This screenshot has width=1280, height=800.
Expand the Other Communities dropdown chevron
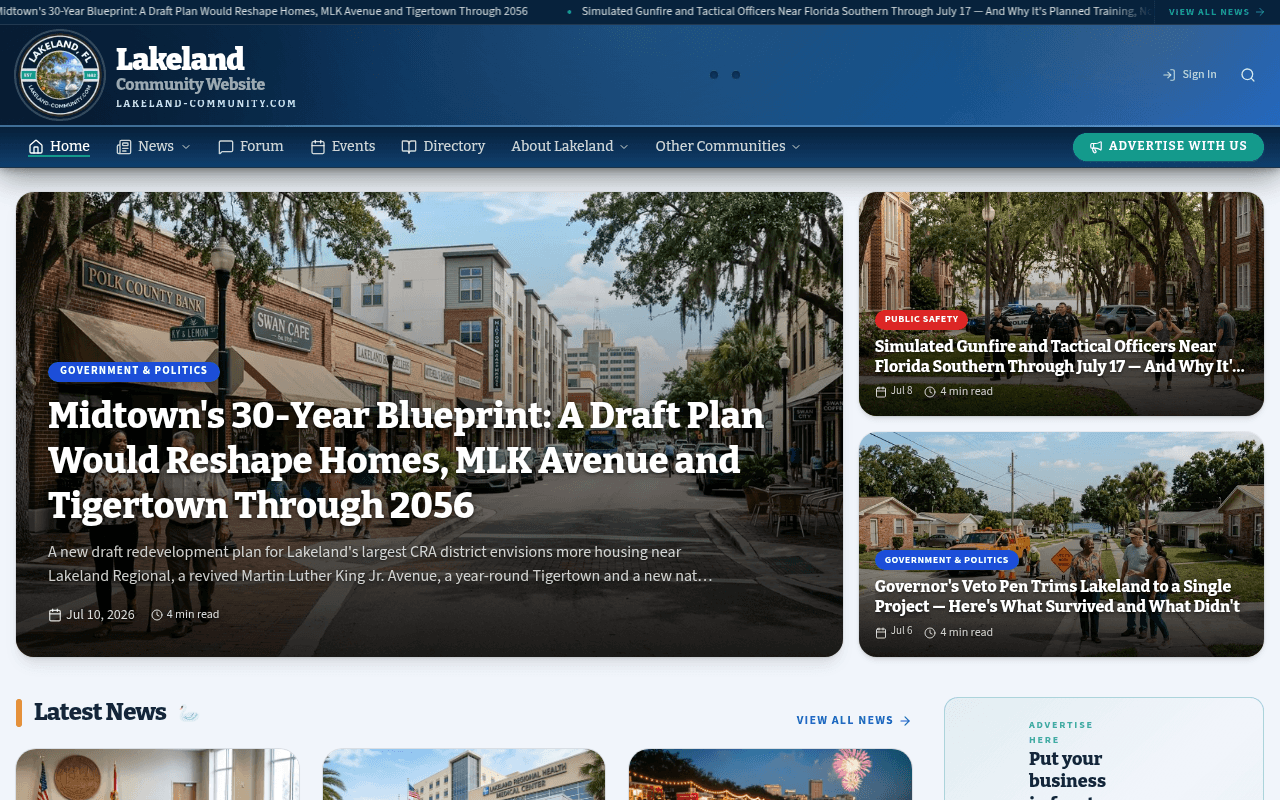(x=796, y=147)
